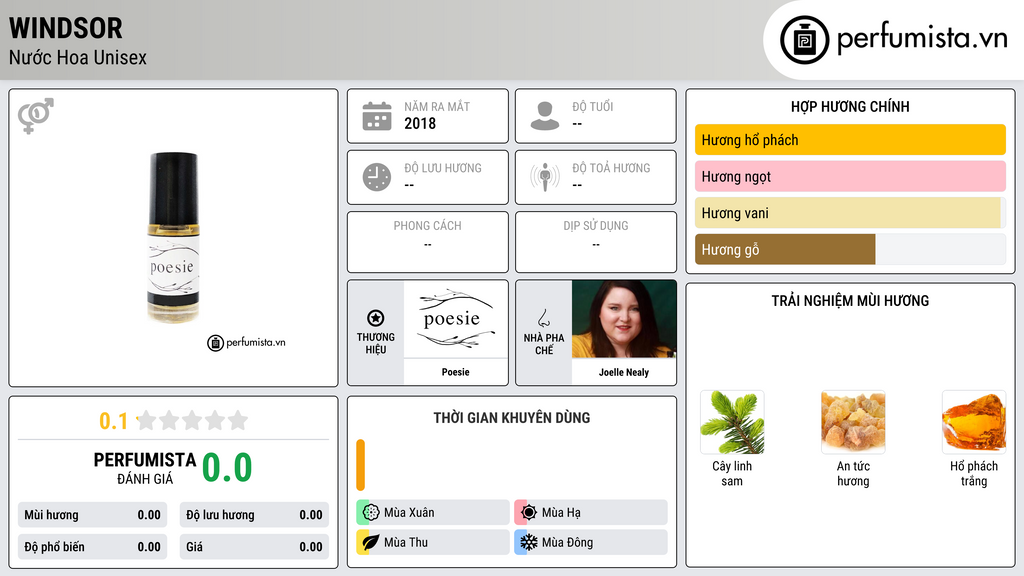This screenshot has width=1024, height=576.
Task: Click the Hương ngọt accord bar
Action: tap(850, 176)
